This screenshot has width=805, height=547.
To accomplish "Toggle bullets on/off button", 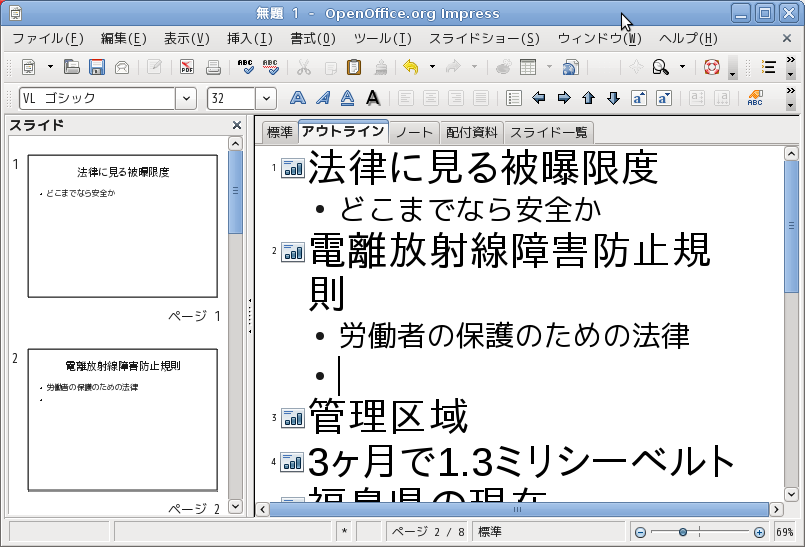I will tap(514, 98).
